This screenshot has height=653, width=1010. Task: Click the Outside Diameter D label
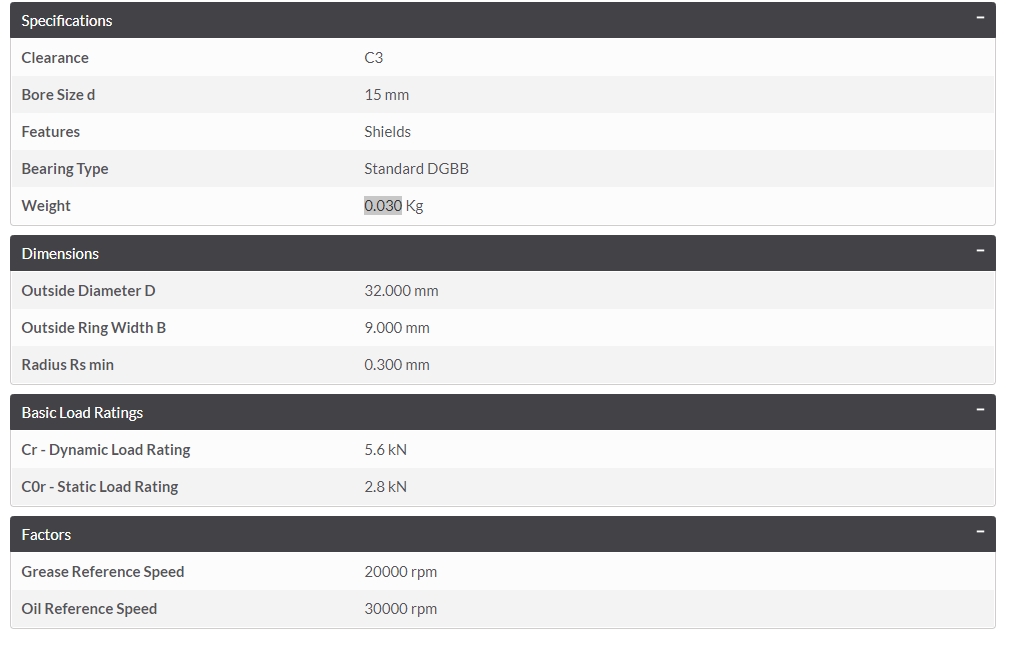coord(88,291)
